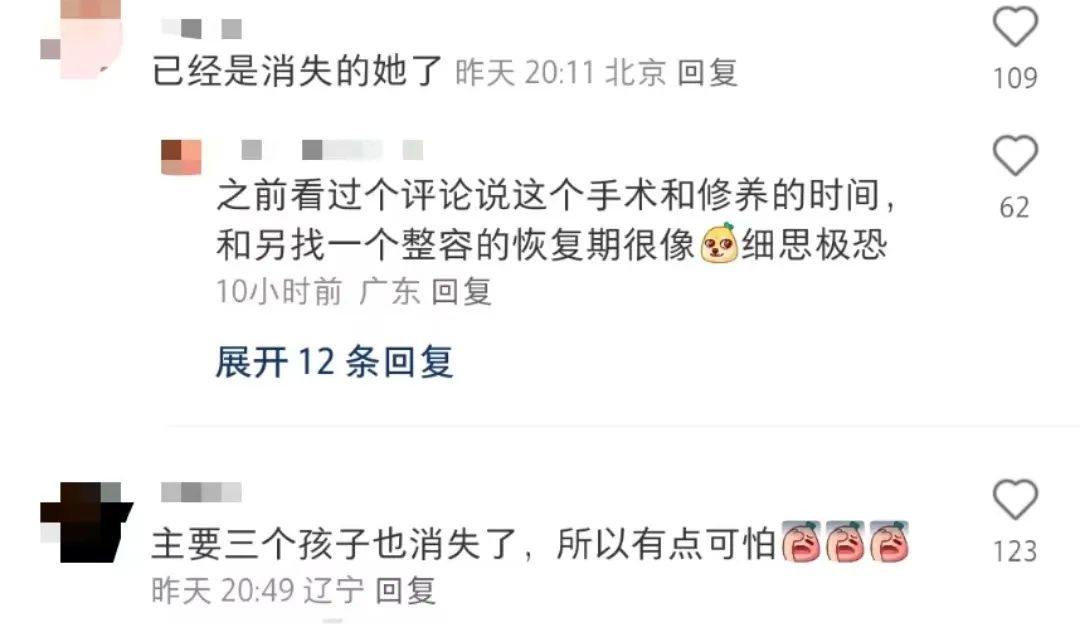Open the orange-brown reply author's avatar
The height and width of the screenshot is (624, 1080).
click(x=181, y=157)
